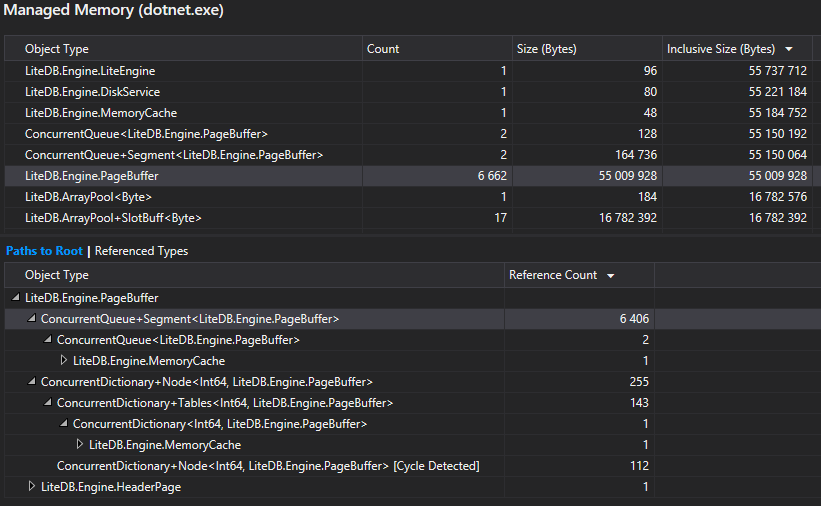Click inclusive size value 16 782 576
This screenshot has width=821, height=506.
click(x=778, y=197)
